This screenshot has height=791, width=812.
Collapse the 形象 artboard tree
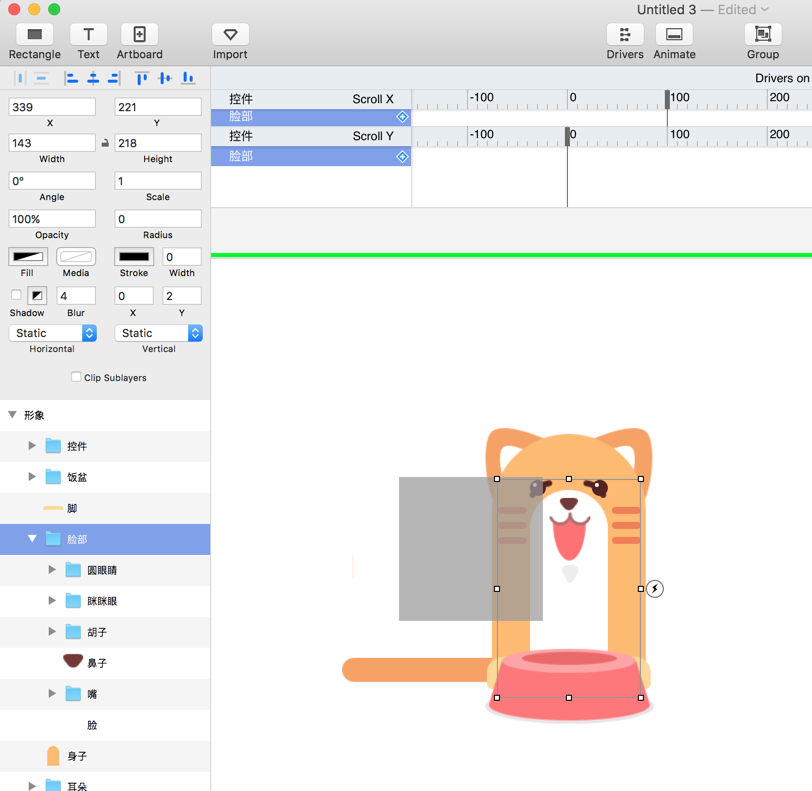(x=12, y=414)
